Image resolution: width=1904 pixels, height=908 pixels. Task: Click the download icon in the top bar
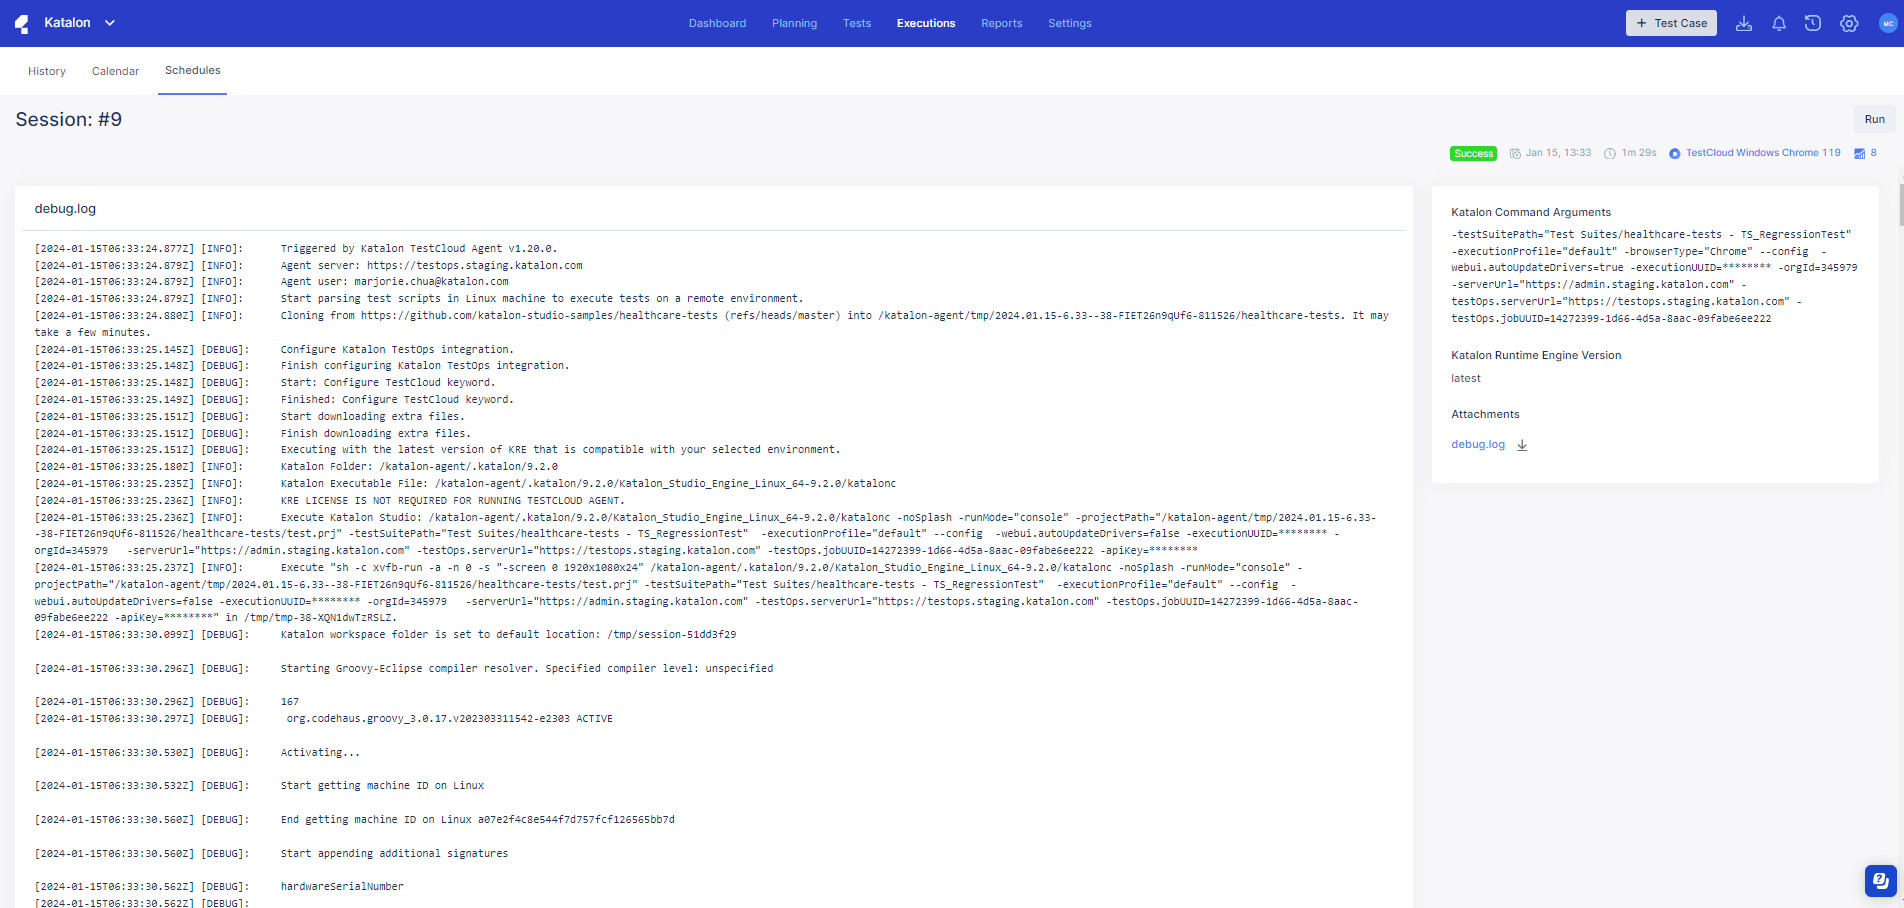tap(1745, 23)
